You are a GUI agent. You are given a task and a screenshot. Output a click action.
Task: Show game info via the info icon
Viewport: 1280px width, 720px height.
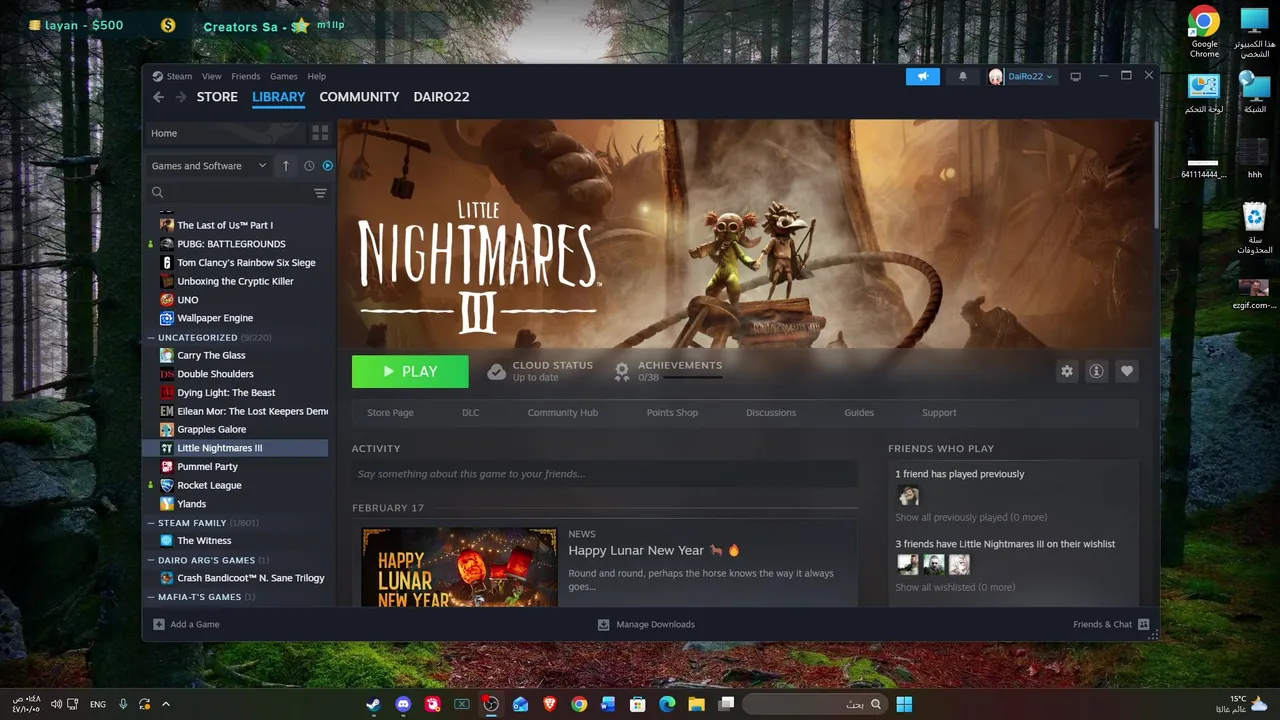coord(1097,371)
